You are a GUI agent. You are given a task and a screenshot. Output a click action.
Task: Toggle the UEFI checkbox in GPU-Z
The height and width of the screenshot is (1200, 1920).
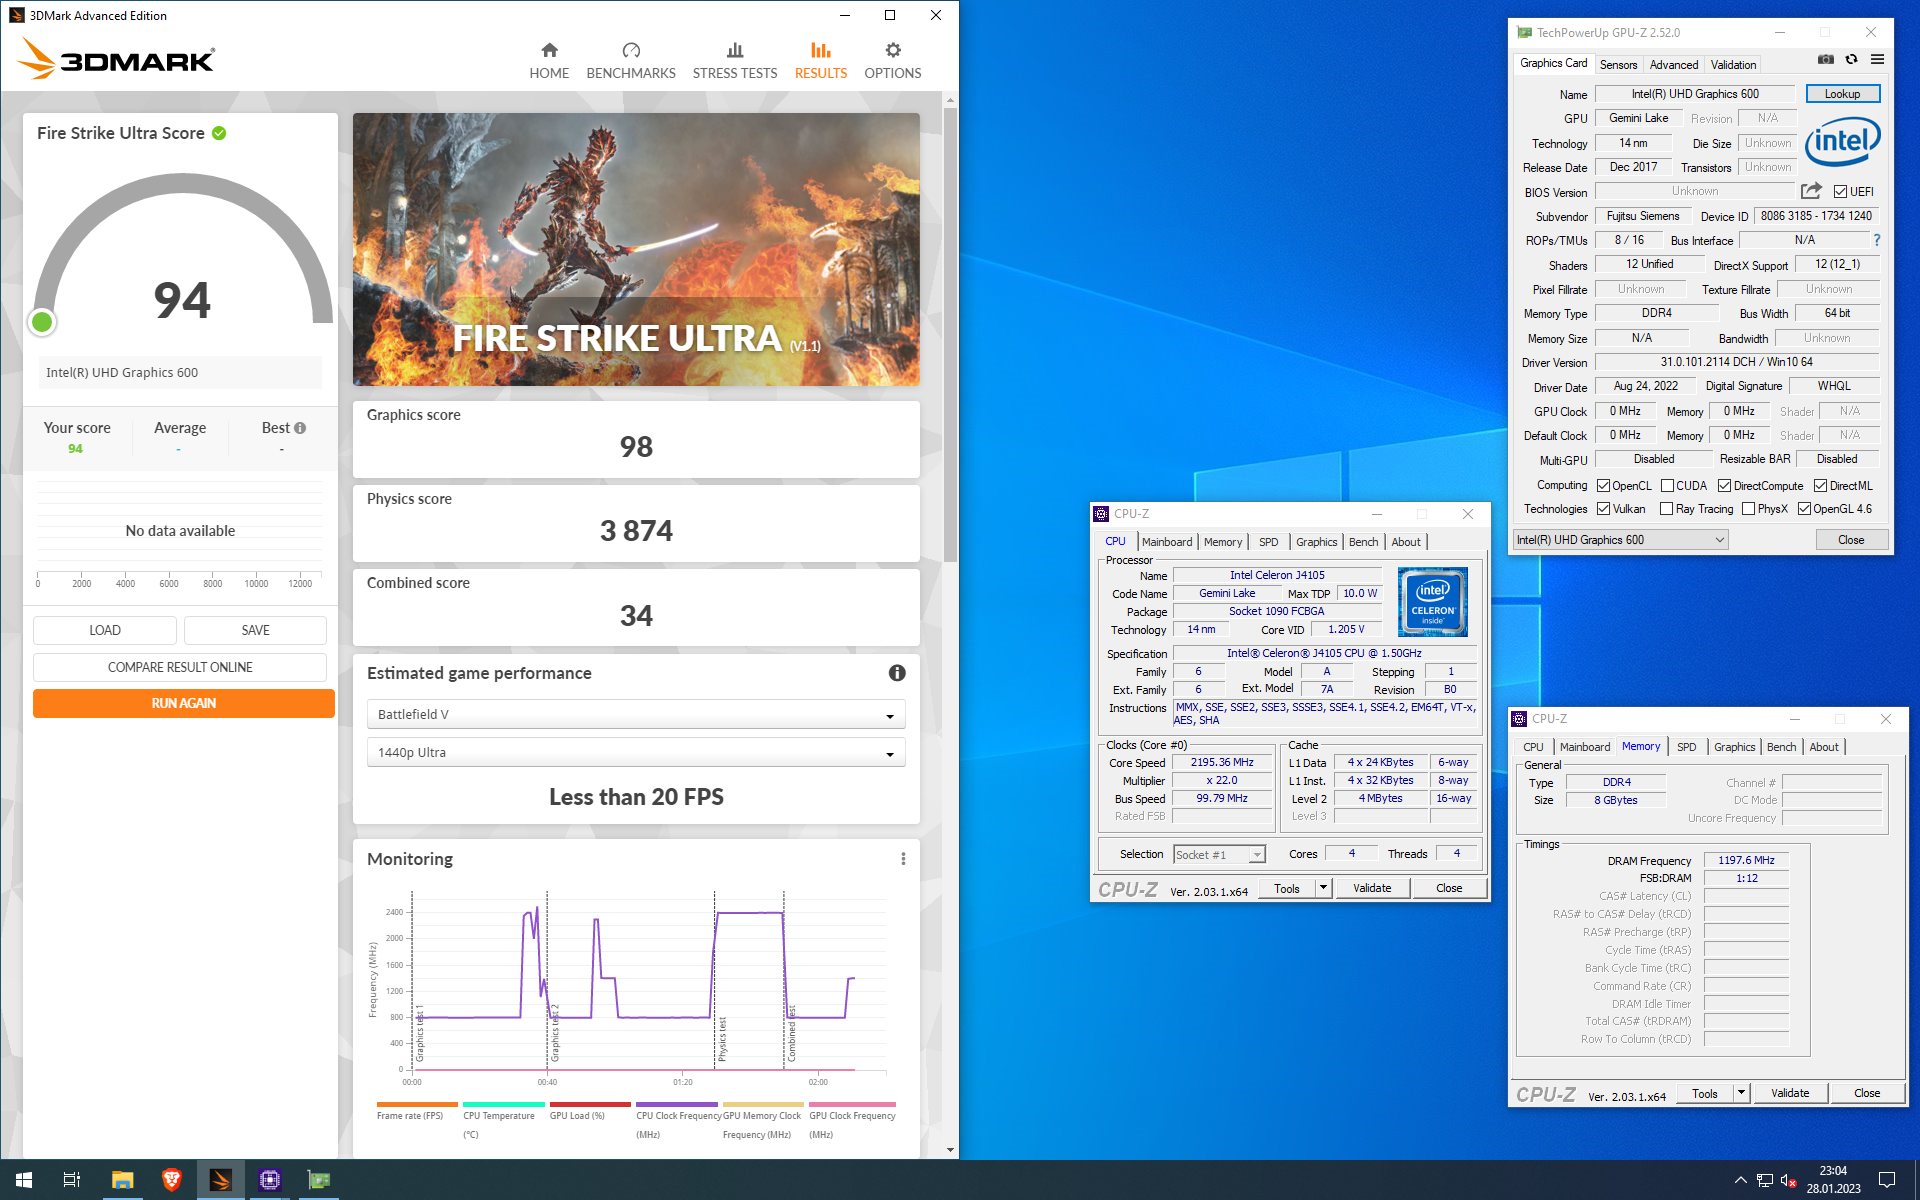(x=1840, y=192)
